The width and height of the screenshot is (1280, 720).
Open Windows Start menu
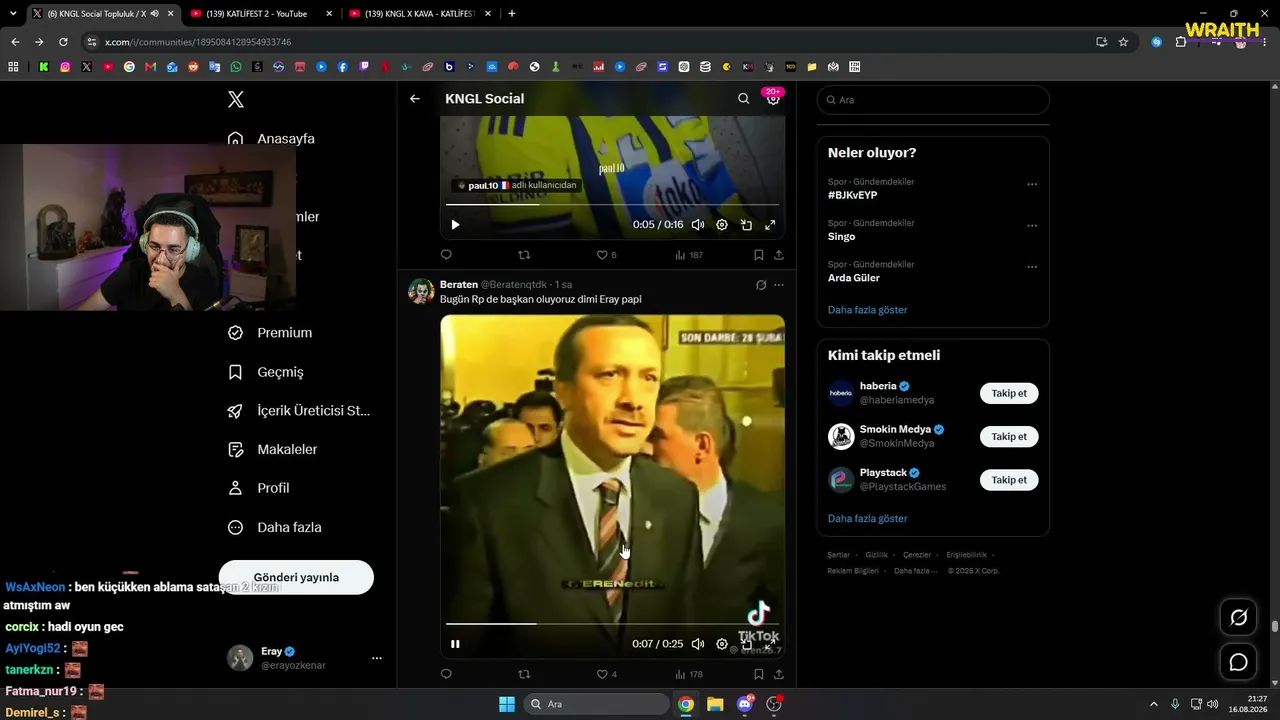point(506,704)
